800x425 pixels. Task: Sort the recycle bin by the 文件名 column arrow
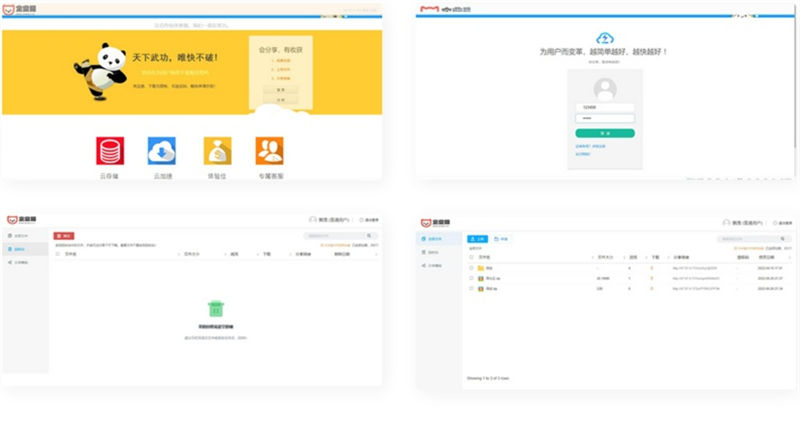pos(178,254)
